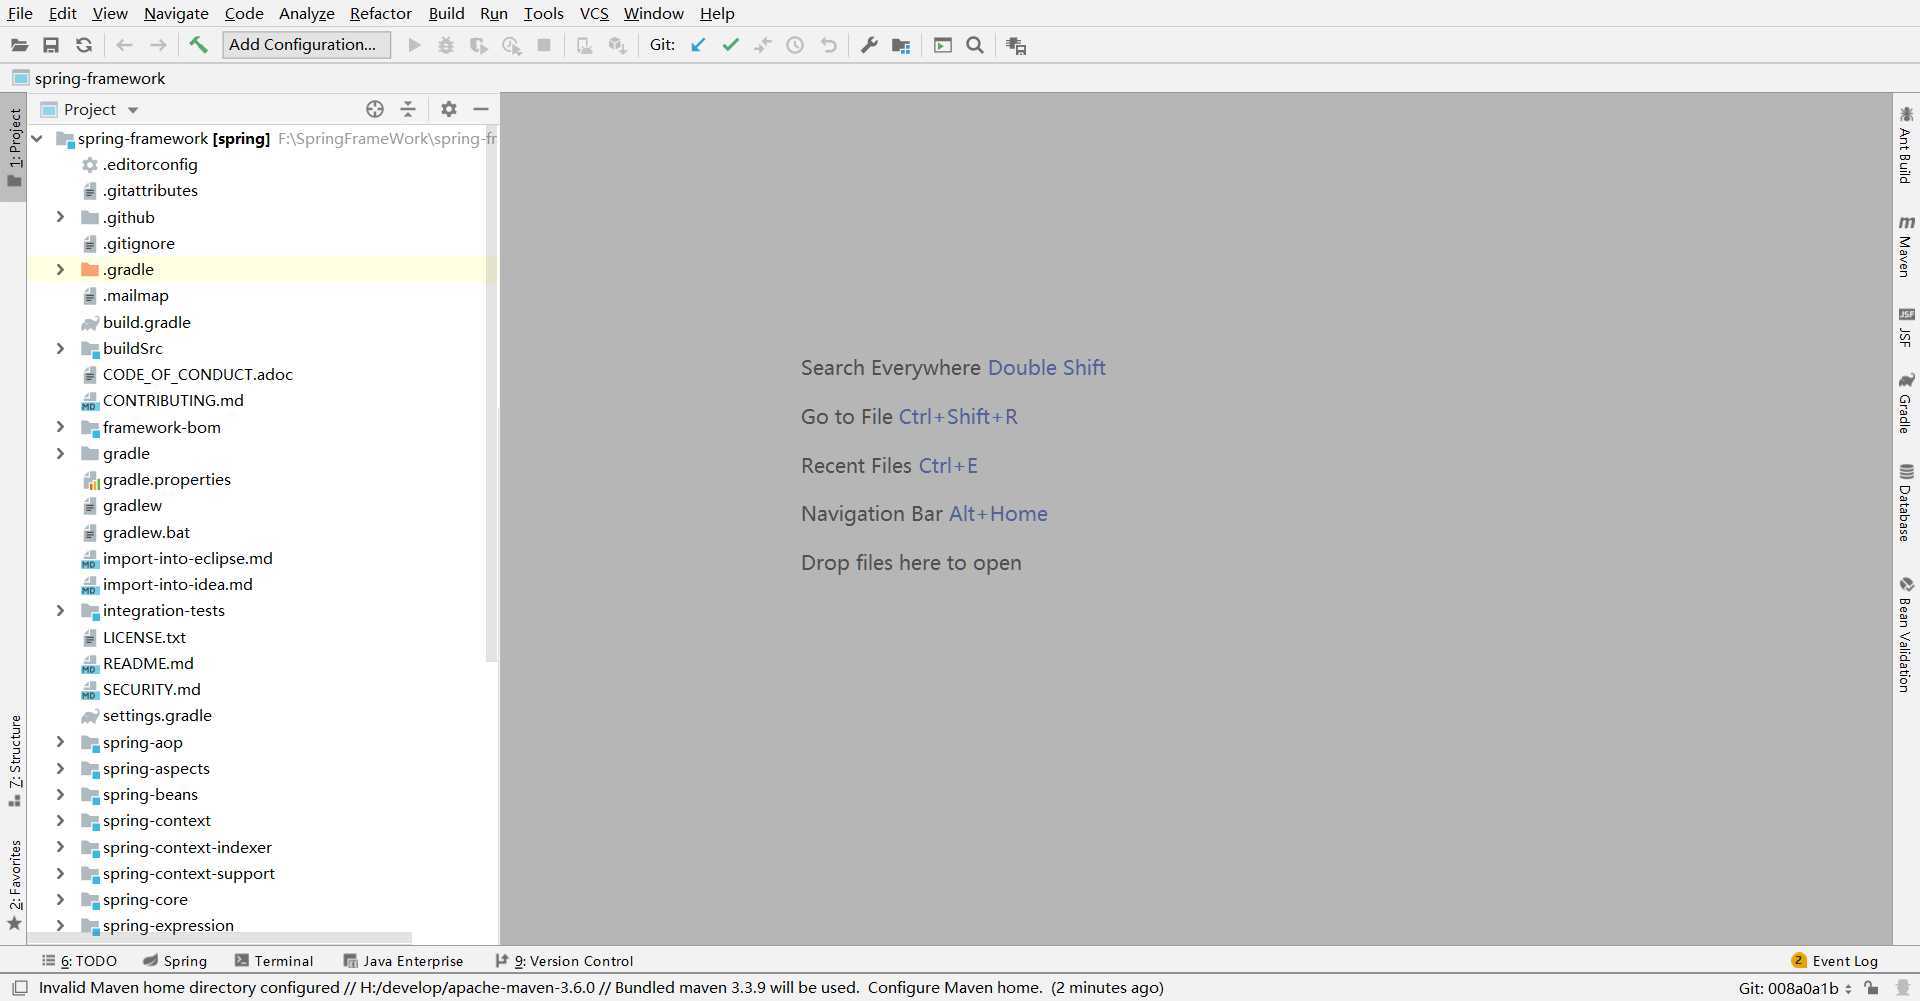The image size is (1920, 1001).
Task: Click the Git Update Project arrow
Action: pyautogui.click(x=698, y=45)
